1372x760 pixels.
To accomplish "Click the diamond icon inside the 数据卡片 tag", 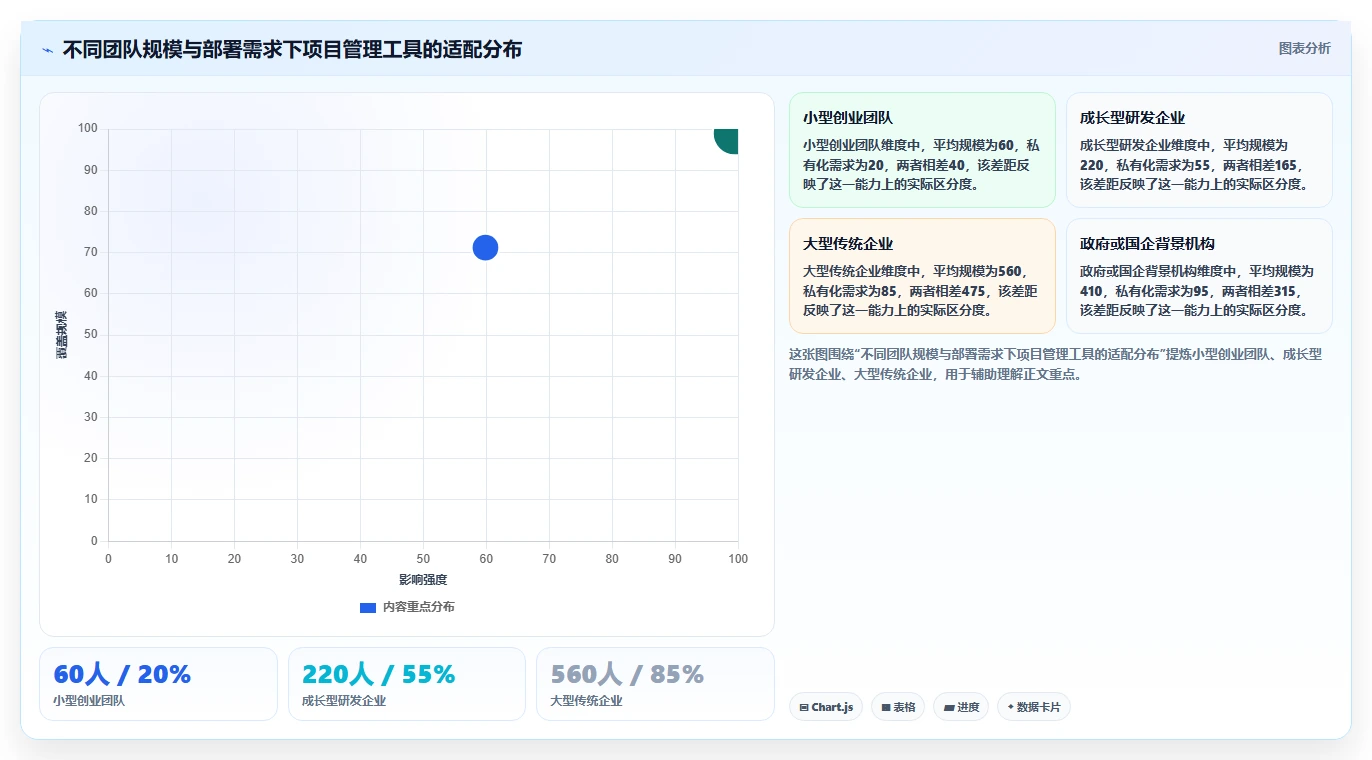I will (1011, 707).
